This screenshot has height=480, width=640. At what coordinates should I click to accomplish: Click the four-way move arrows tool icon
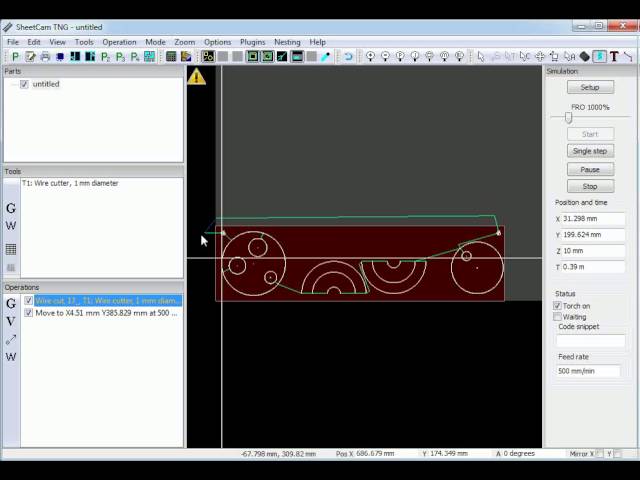click(540, 56)
